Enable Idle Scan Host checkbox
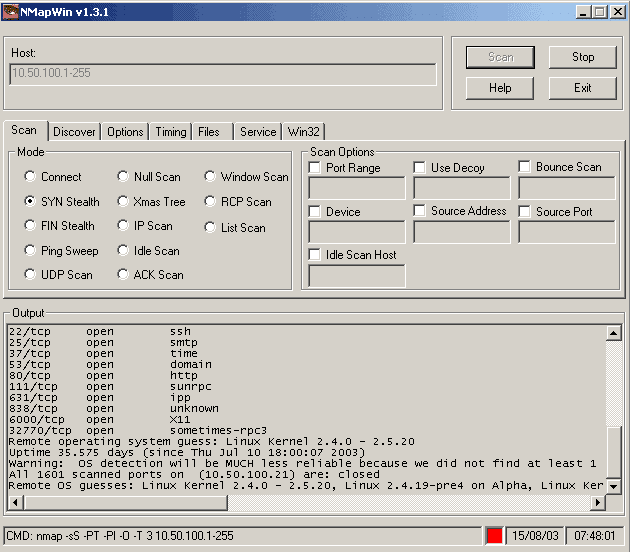Screen dimensions: 630x552 click(315, 254)
